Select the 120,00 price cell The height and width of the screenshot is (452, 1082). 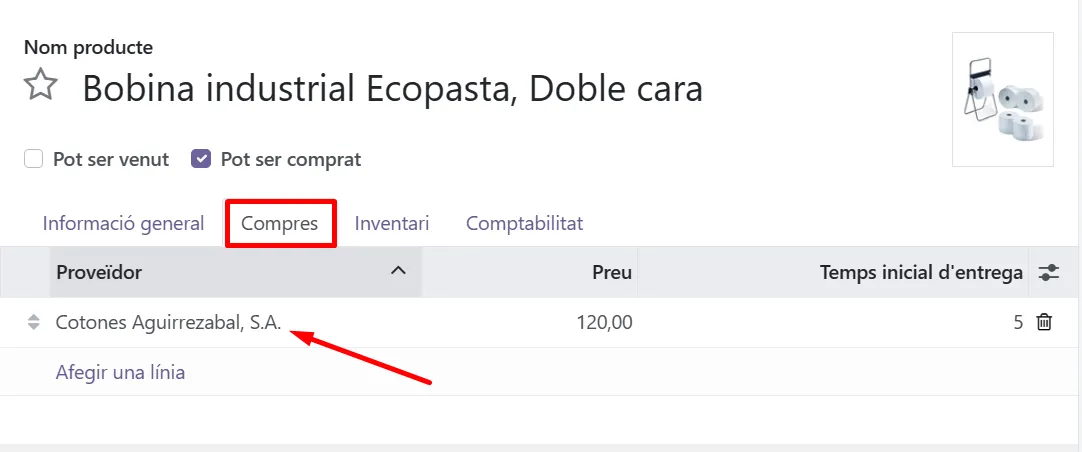[x=604, y=322]
